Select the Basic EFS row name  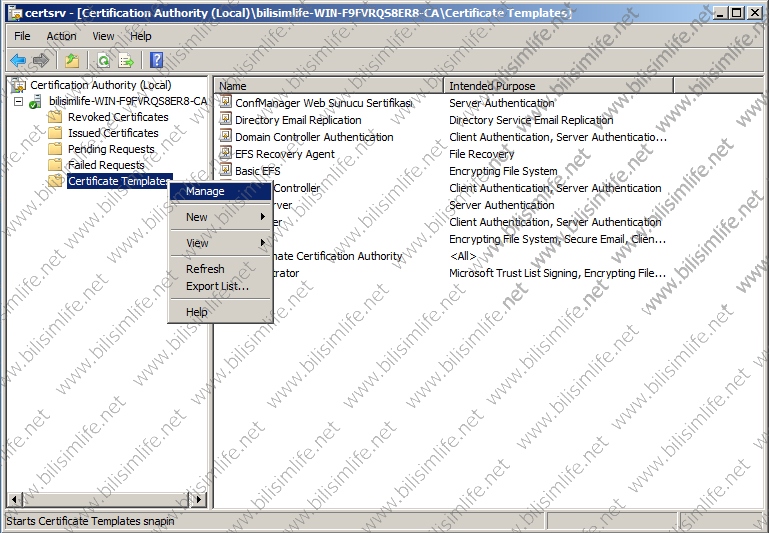[x=258, y=171]
